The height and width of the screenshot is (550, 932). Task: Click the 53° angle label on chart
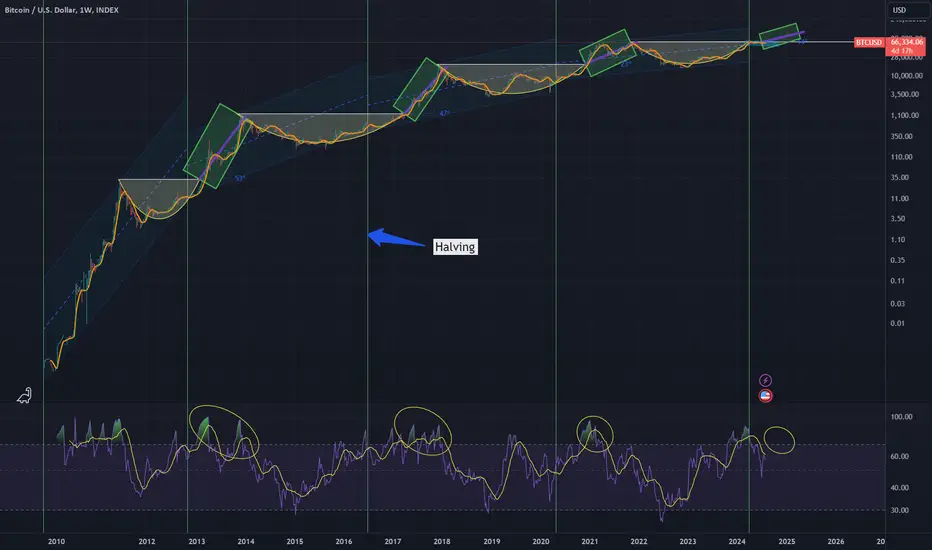click(x=239, y=178)
